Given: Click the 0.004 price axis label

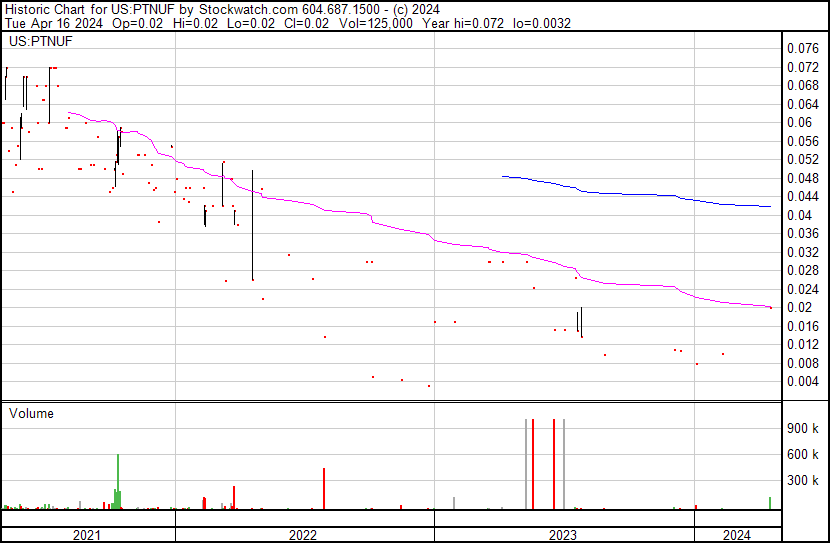Looking at the screenshot, I should [x=802, y=381].
